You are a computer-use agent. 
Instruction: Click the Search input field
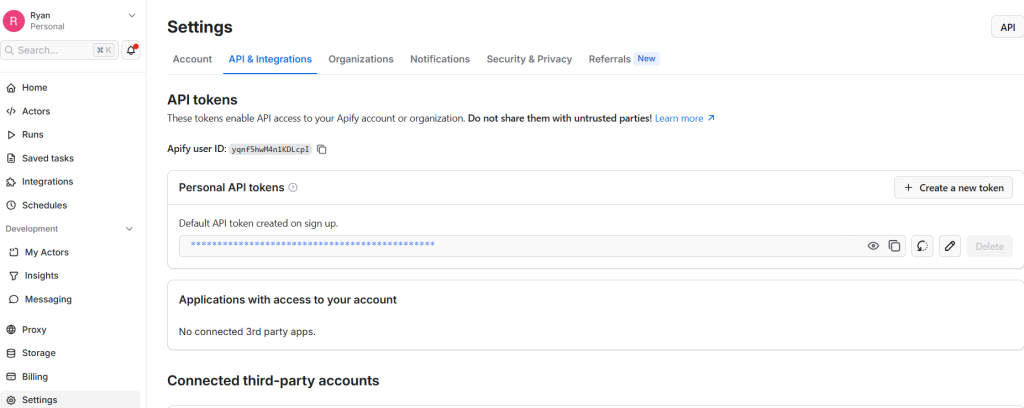[59, 50]
